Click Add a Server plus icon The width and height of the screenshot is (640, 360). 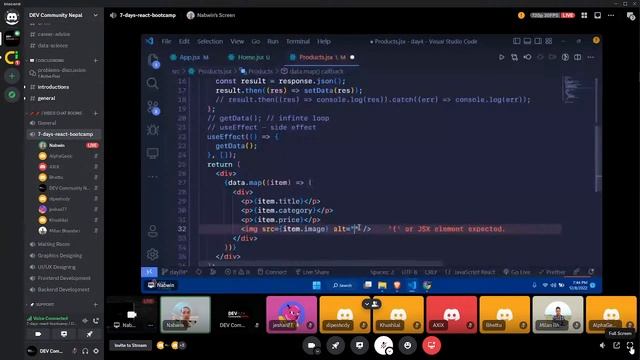(x=12, y=76)
